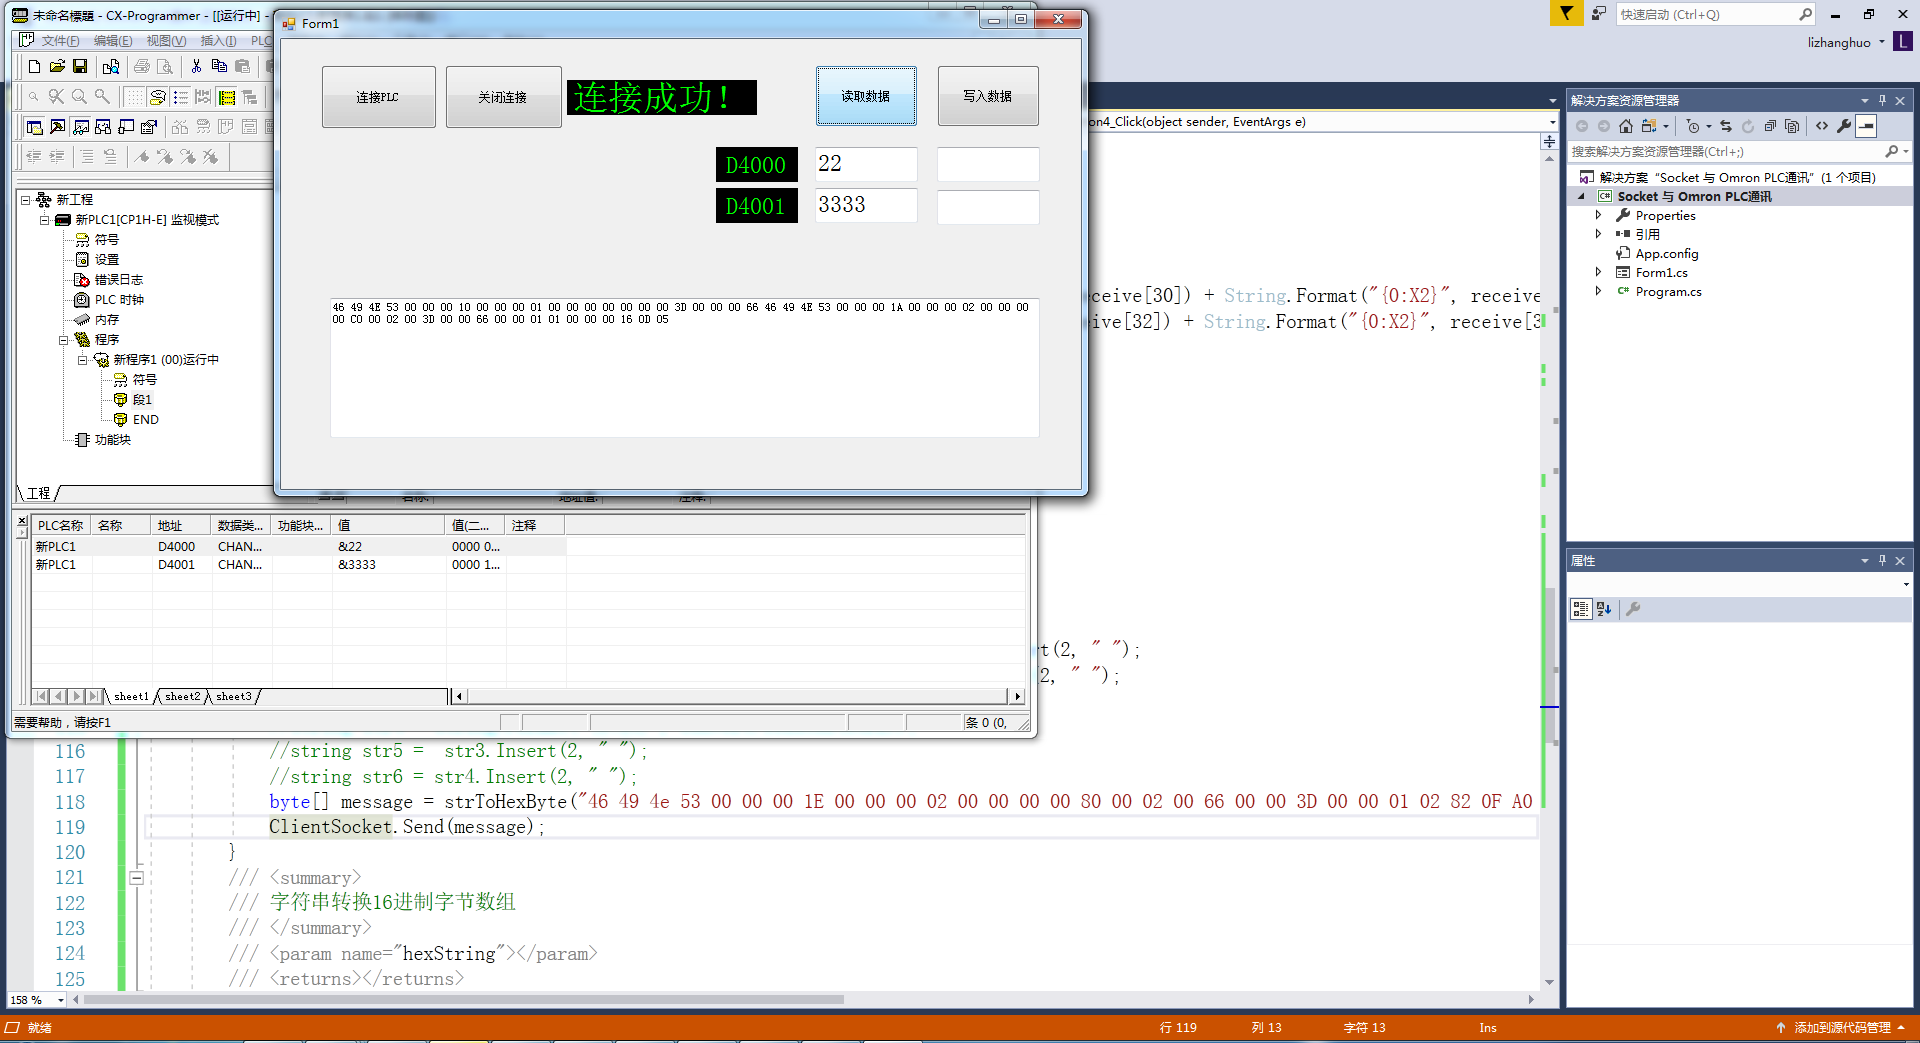Sync with active document in Solution Explorer
The height and width of the screenshot is (1043, 1920).
(x=1727, y=127)
